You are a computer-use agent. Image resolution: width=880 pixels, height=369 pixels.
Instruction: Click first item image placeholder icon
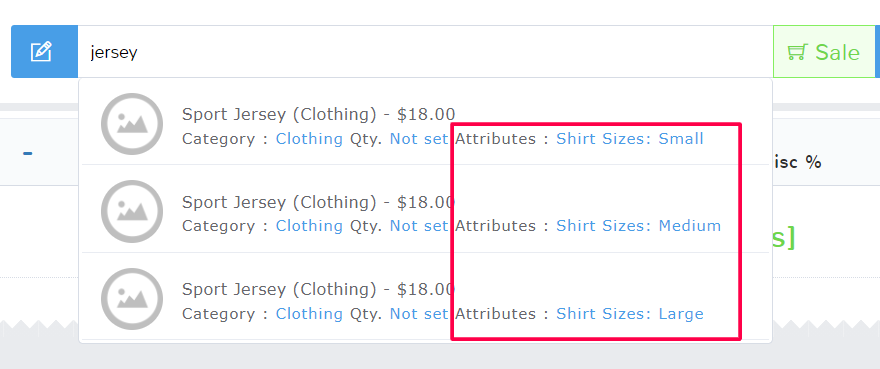click(132, 124)
